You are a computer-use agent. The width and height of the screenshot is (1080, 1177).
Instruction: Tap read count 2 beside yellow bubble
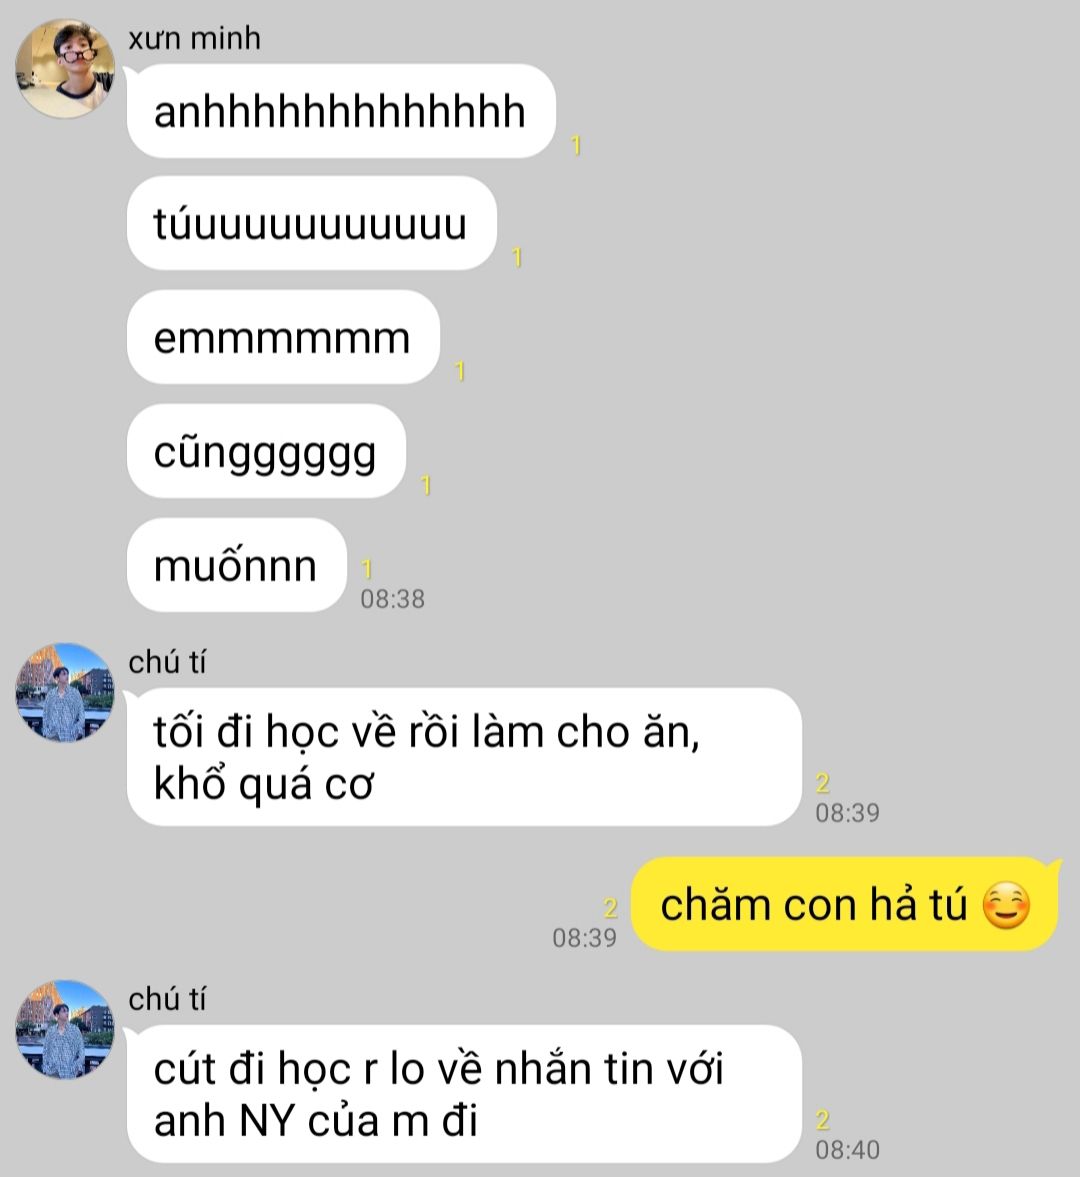click(610, 908)
